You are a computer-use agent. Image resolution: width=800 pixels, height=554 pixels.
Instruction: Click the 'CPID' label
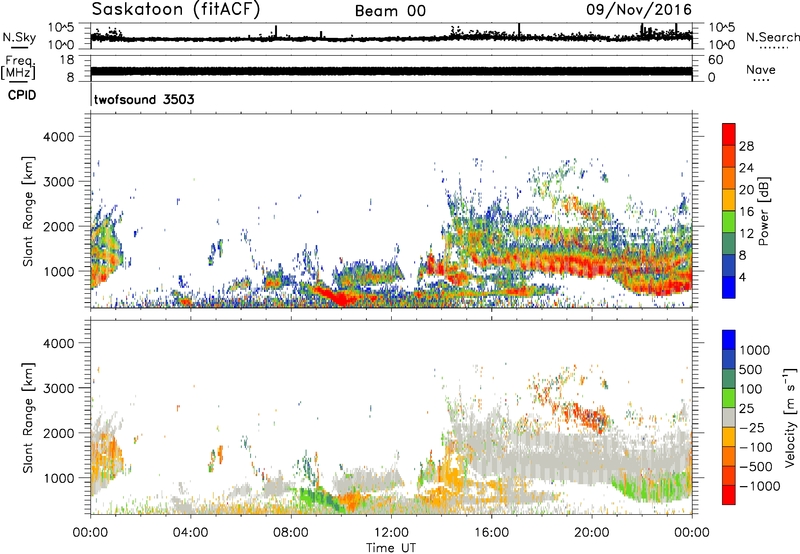click(22, 95)
